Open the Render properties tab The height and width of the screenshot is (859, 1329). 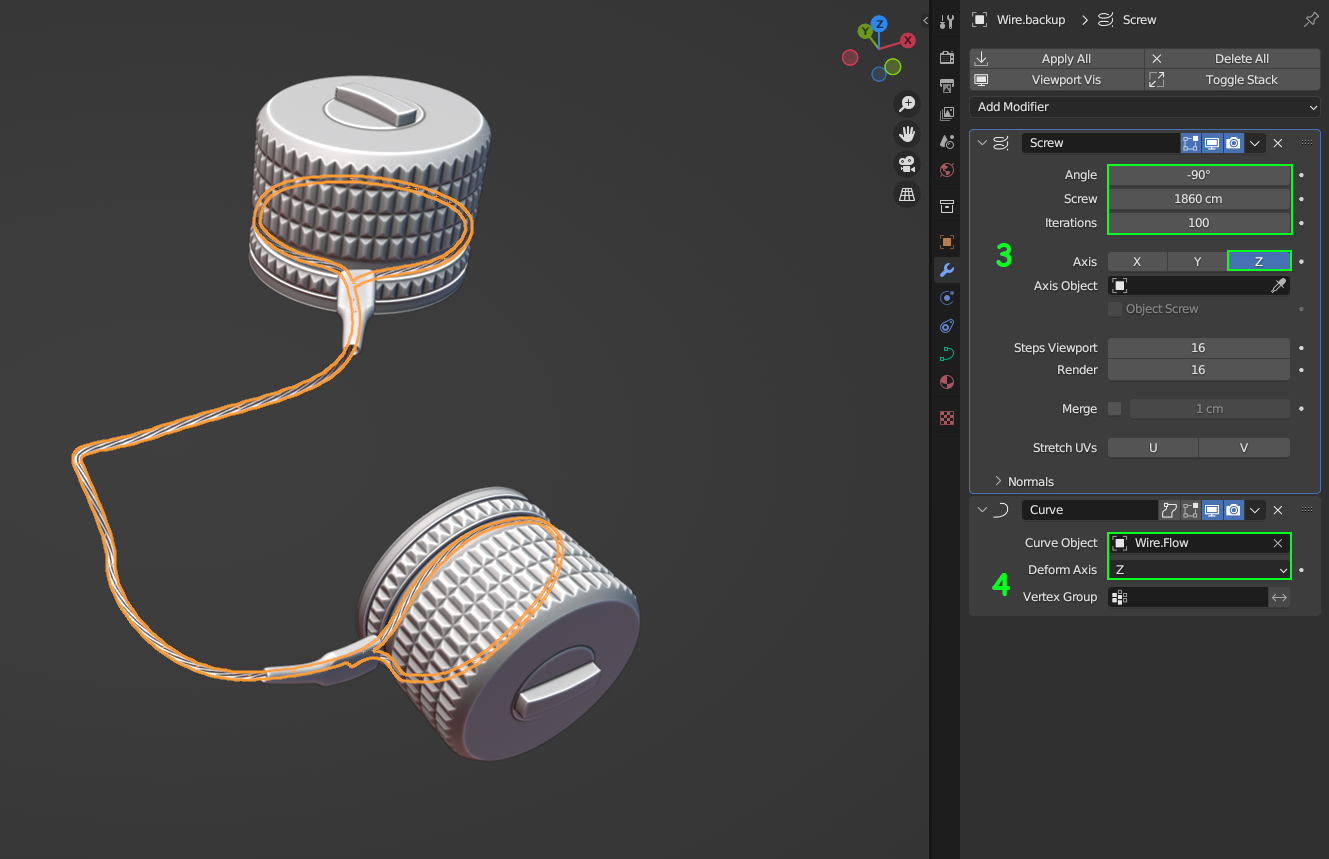click(946, 58)
